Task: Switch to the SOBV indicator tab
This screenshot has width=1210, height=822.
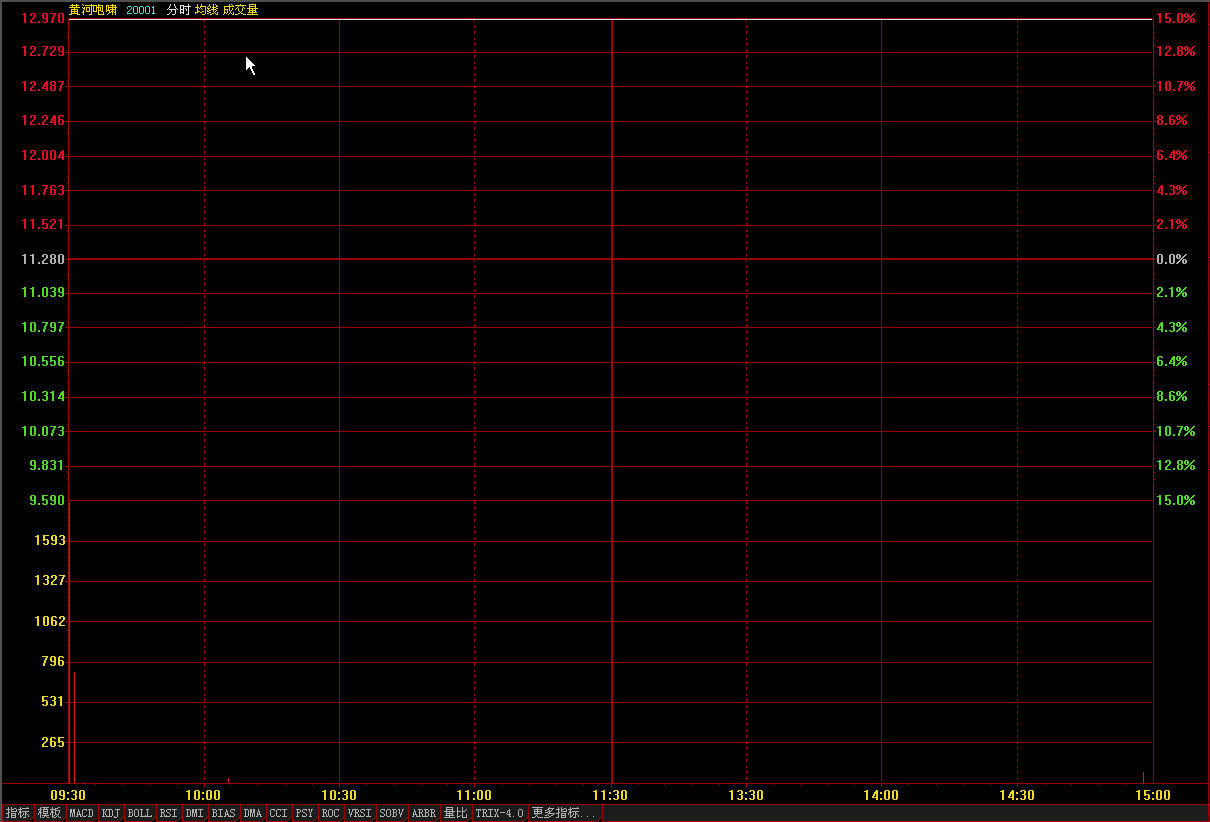Action: pos(391,813)
